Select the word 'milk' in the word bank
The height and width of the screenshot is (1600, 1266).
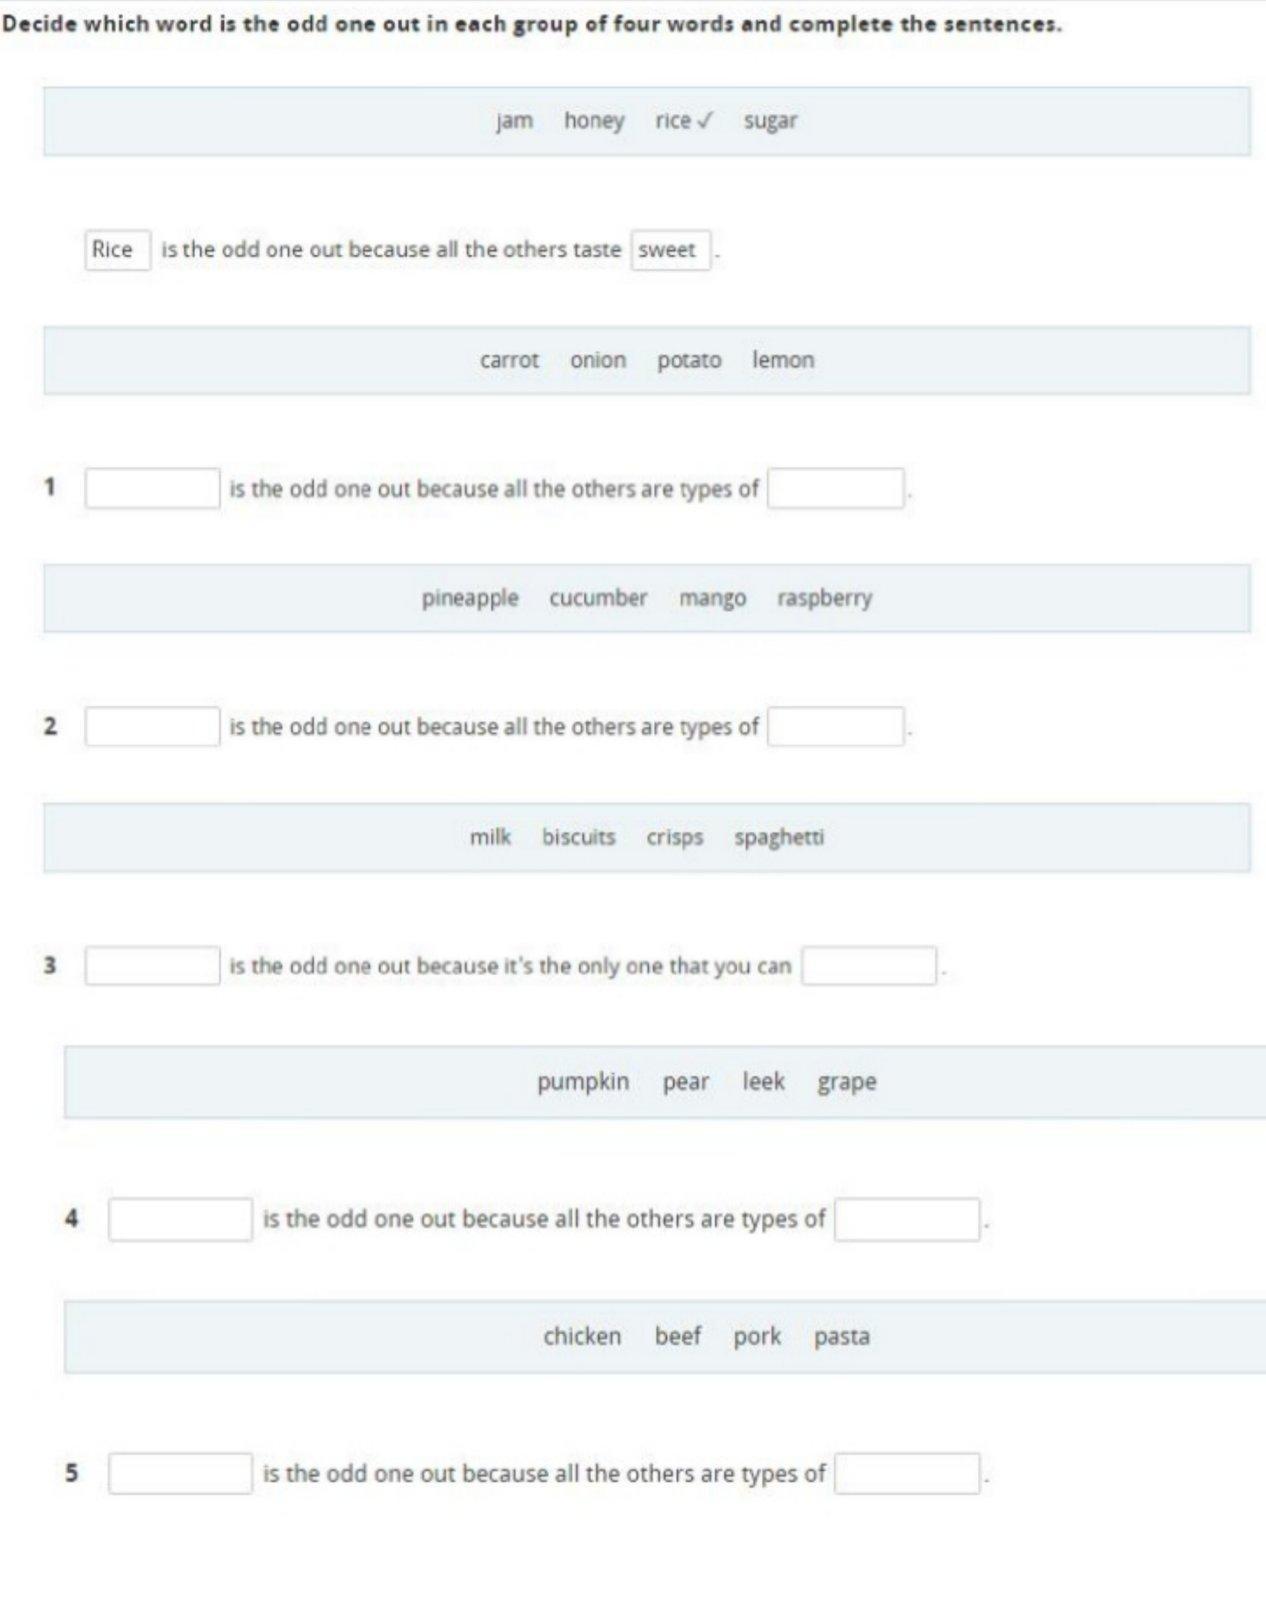pos(490,837)
